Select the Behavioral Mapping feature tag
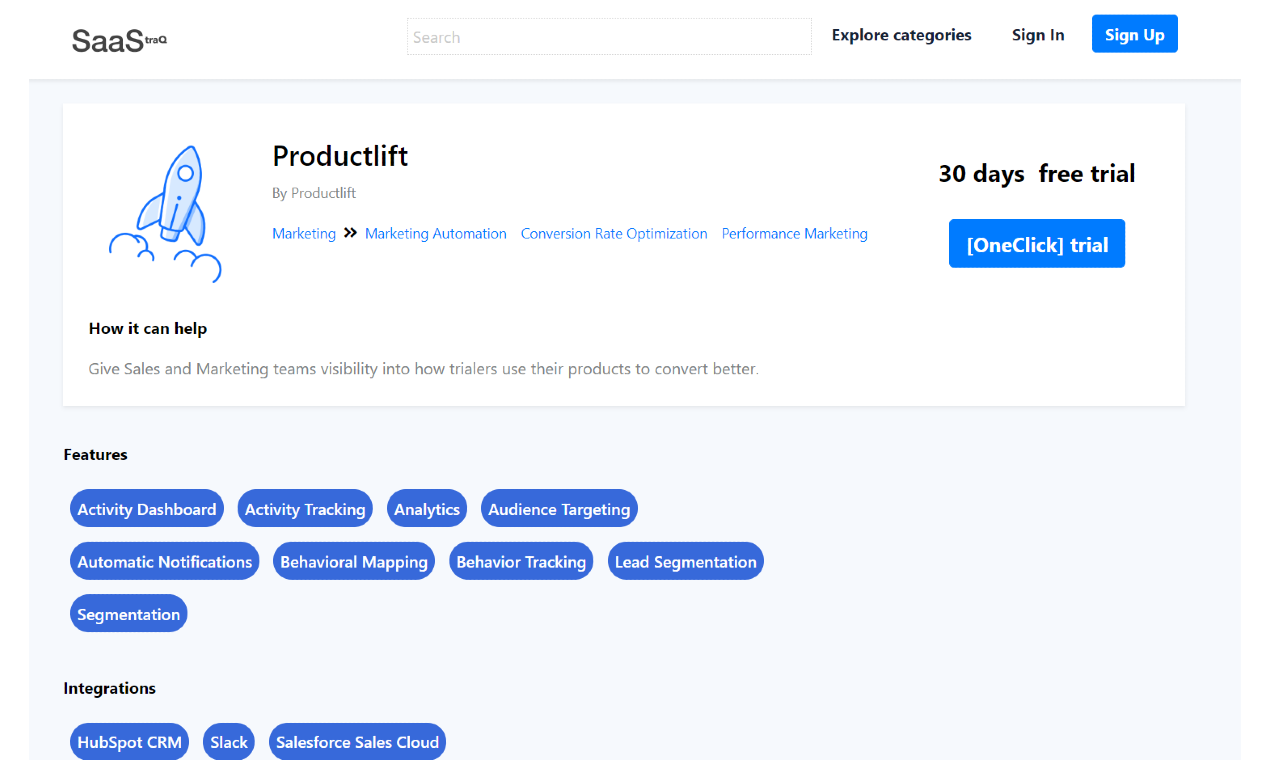1270x760 pixels. (x=354, y=561)
